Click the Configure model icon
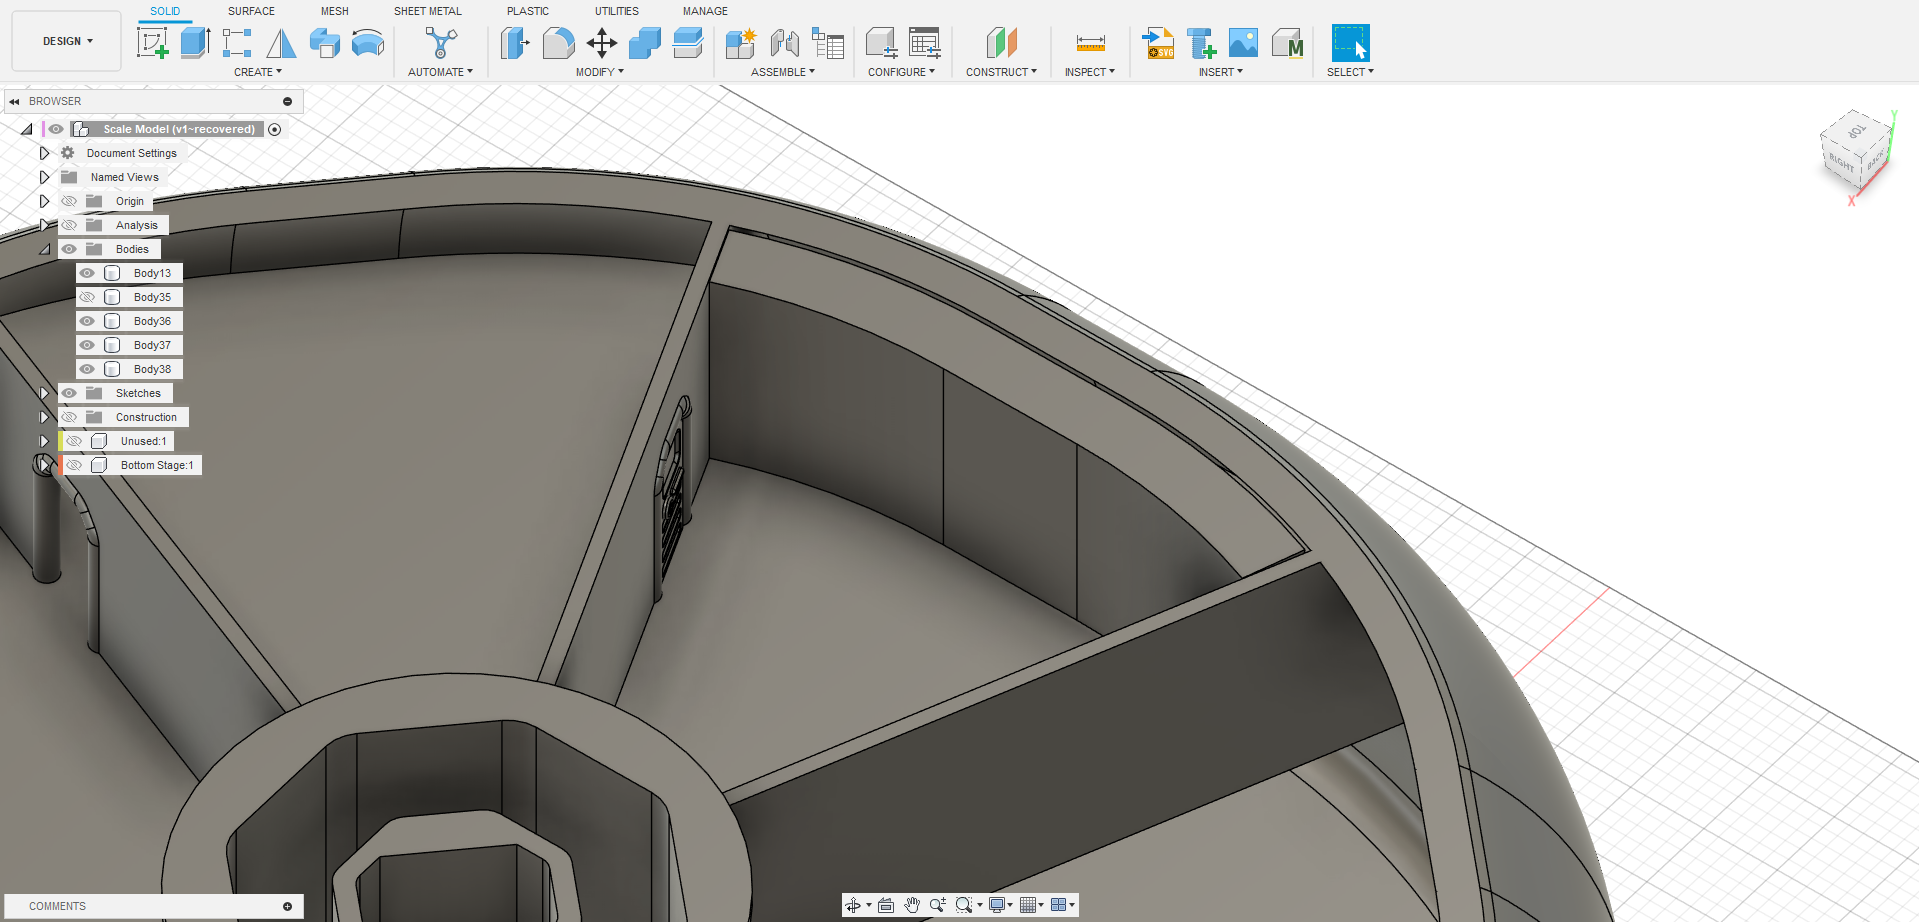1919x922 pixels. click(x=881, y=43)
